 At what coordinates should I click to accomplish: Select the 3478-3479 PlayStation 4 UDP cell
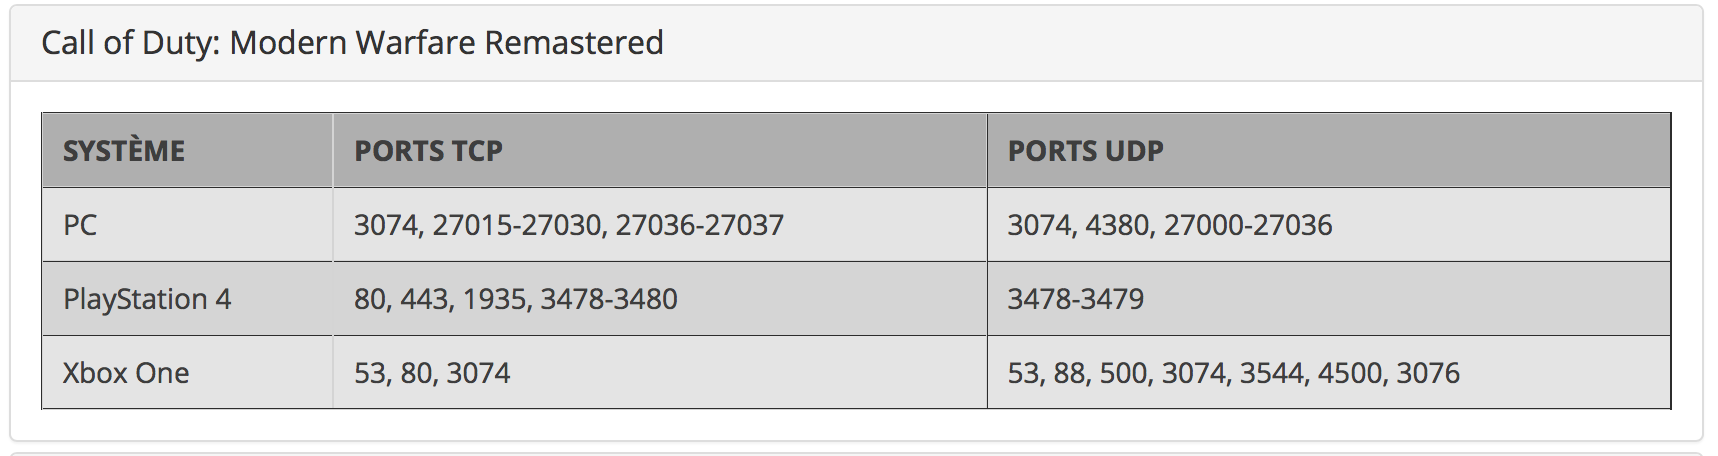click(x=1075, y=299)
